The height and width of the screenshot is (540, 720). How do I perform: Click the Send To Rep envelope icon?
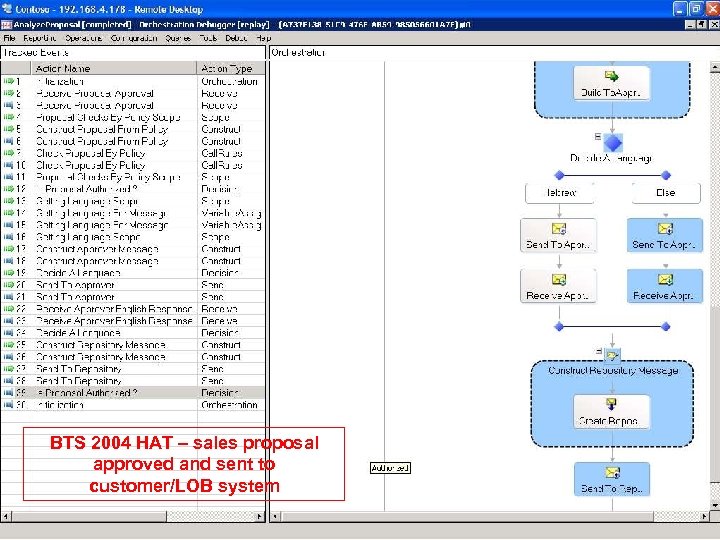click(613, 472)
